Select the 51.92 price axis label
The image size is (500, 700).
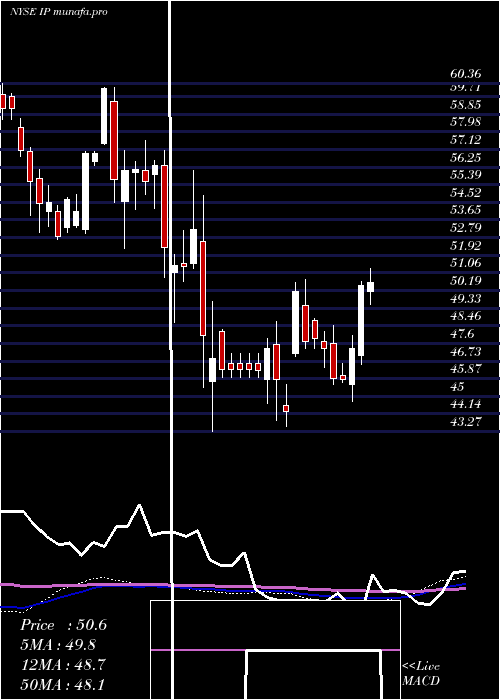[465, 246]
